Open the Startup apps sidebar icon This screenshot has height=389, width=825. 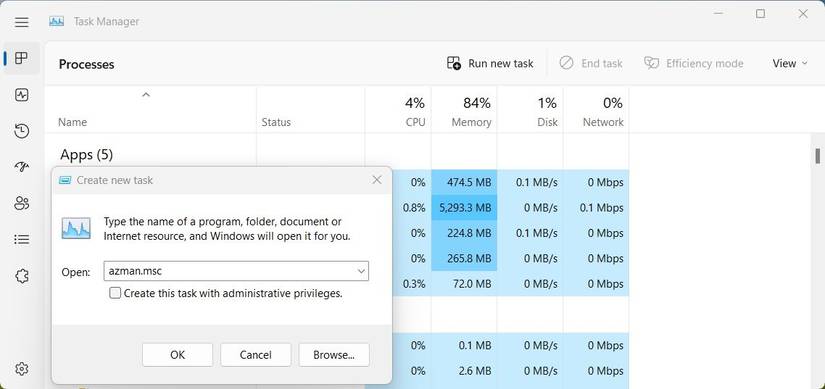(22, 167)
